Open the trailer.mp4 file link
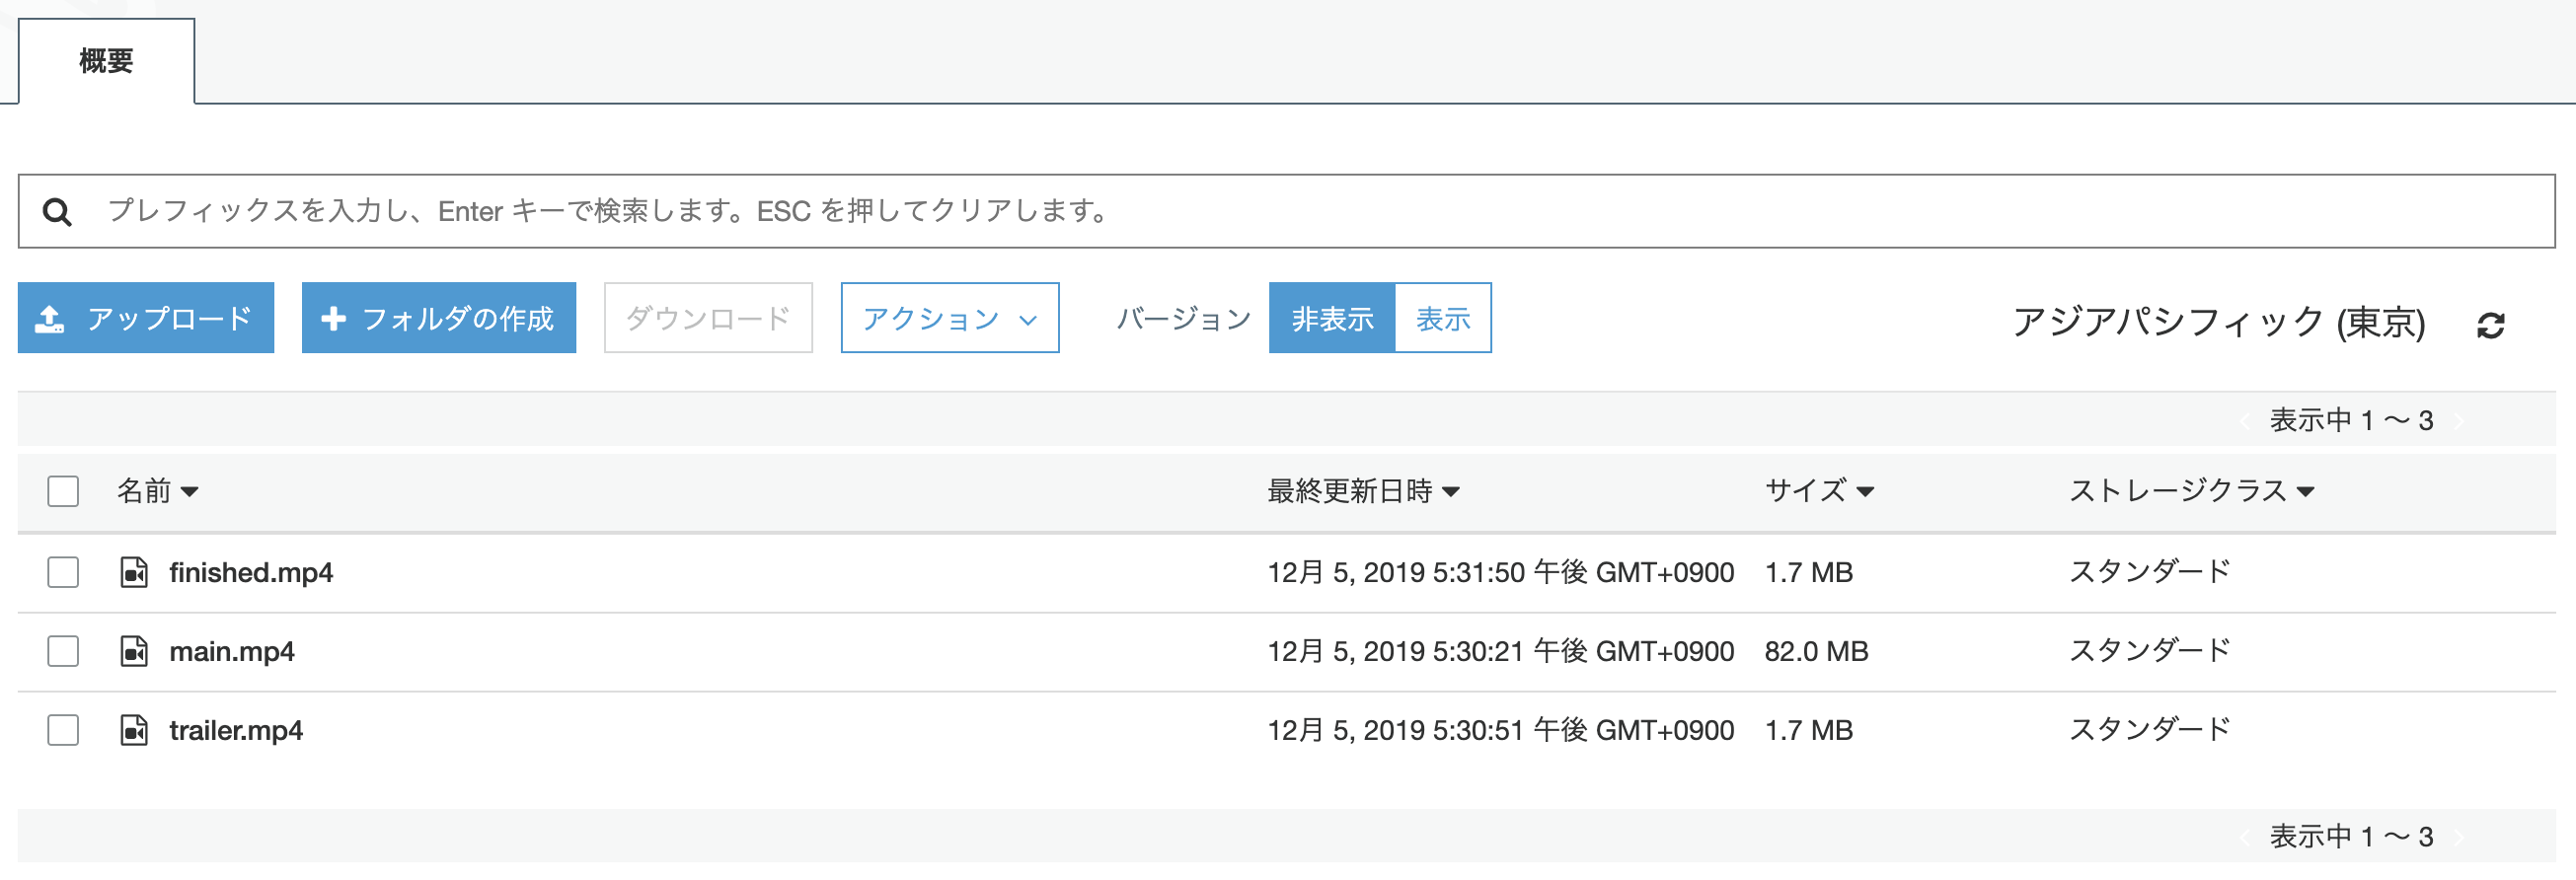The width and height of the screenshot is (2576, 880). 236,730
